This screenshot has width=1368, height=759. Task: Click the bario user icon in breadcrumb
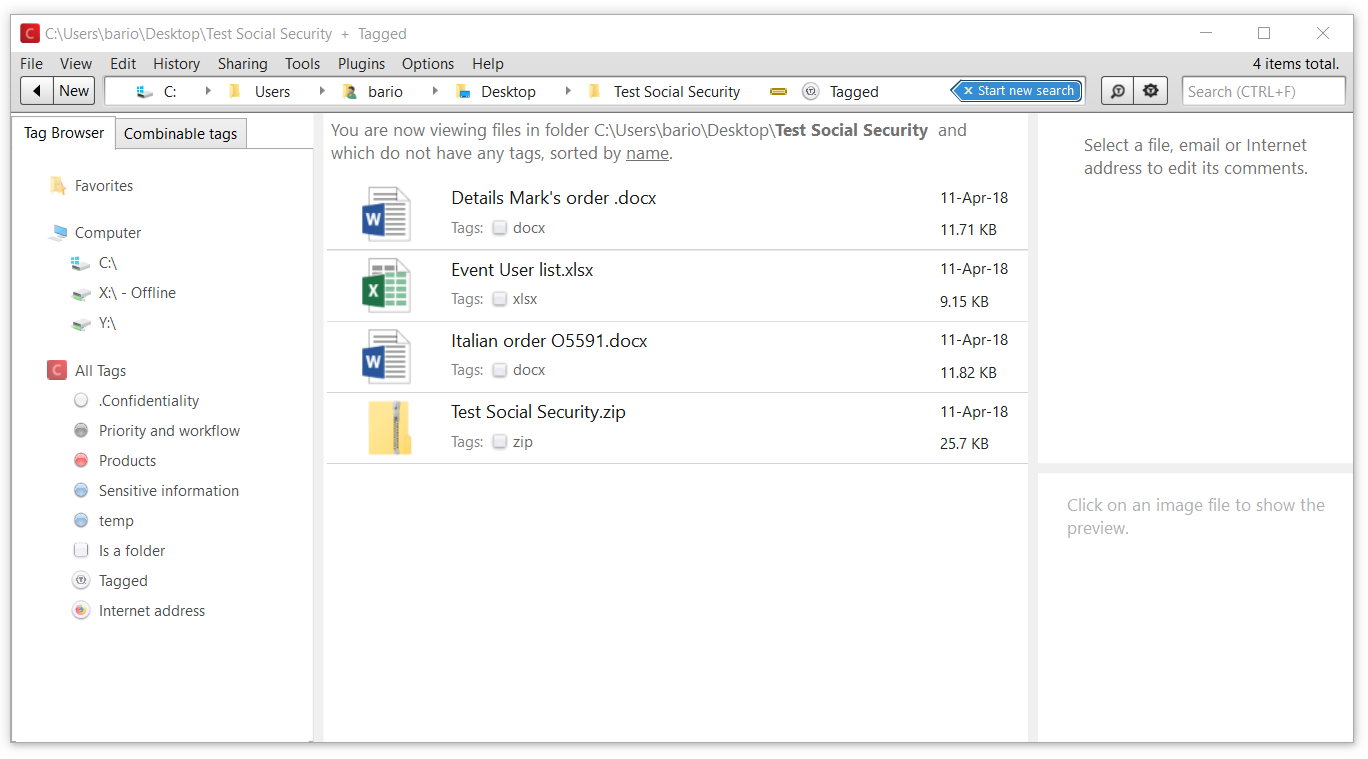(350, 91)
